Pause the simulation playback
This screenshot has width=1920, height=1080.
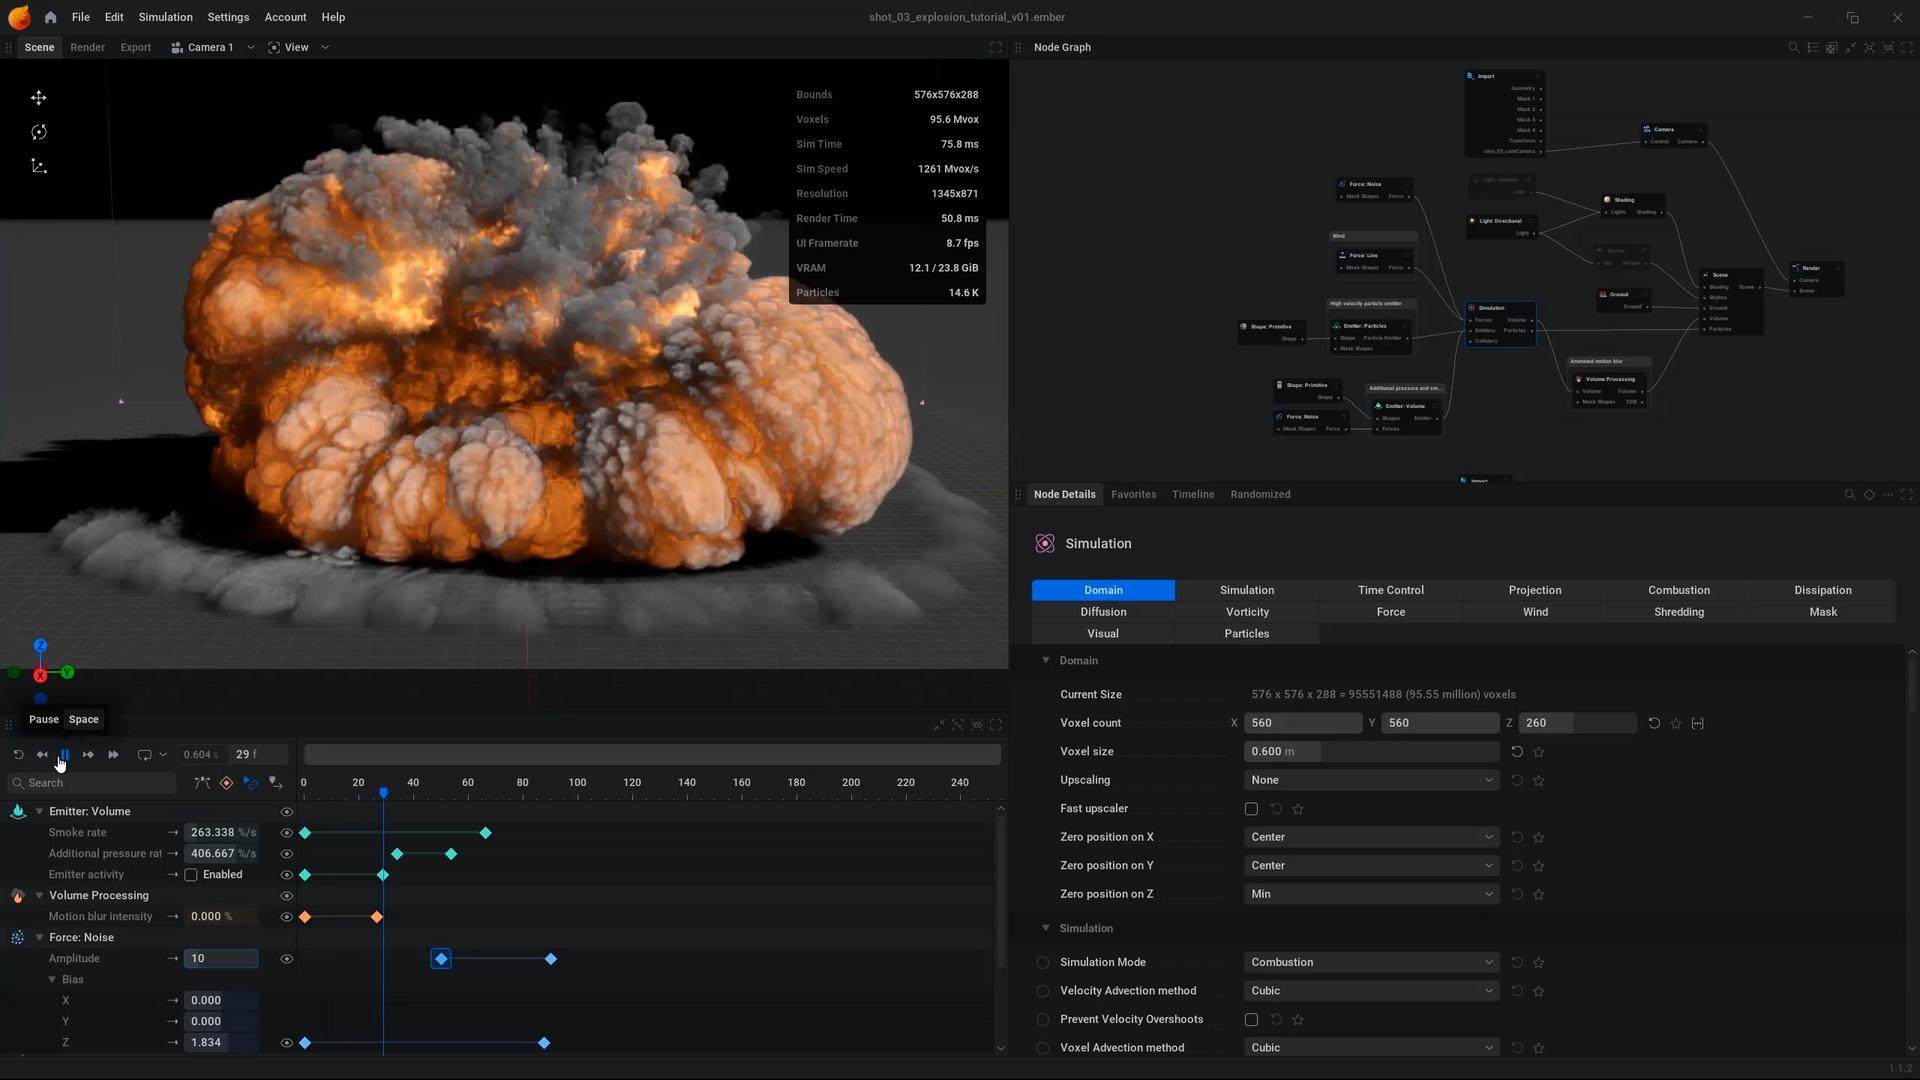(x=64, y=755)
